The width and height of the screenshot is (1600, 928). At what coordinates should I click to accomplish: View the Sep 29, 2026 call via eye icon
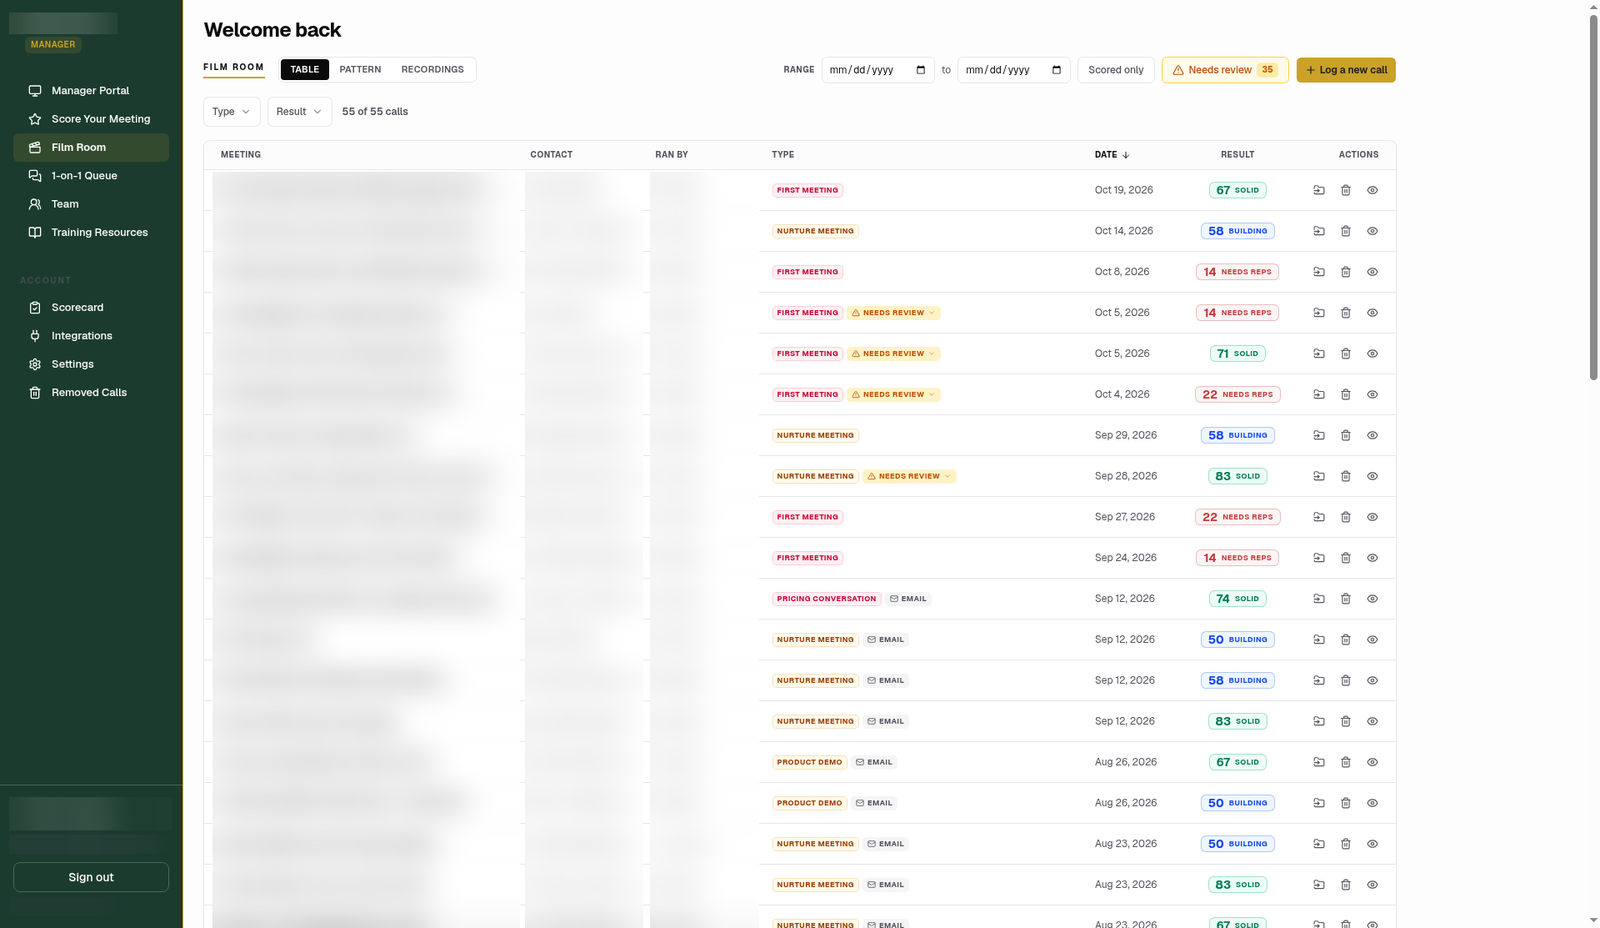[x=1373, y=435]
